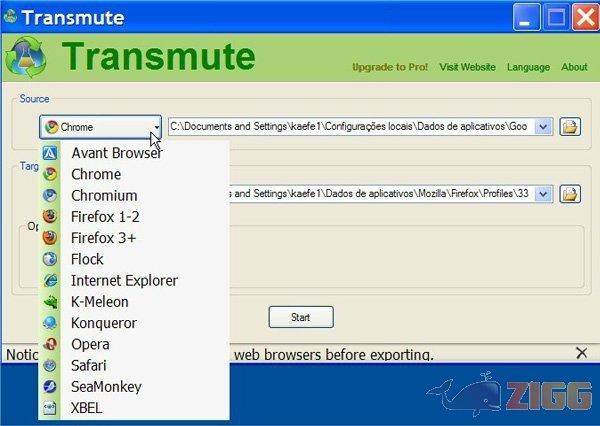Choose Konqueror from the list
The image size is (600, 426).
click(x=134, y=323)
